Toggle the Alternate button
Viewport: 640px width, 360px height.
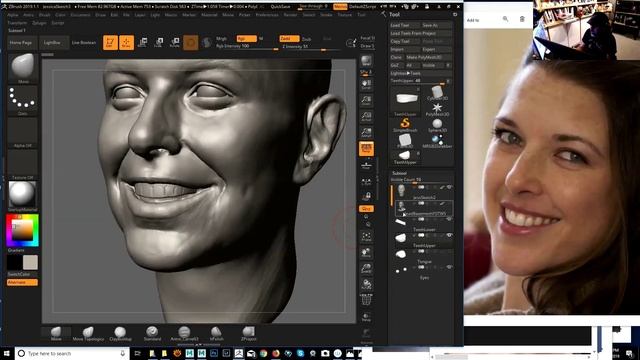click(22, 282)
